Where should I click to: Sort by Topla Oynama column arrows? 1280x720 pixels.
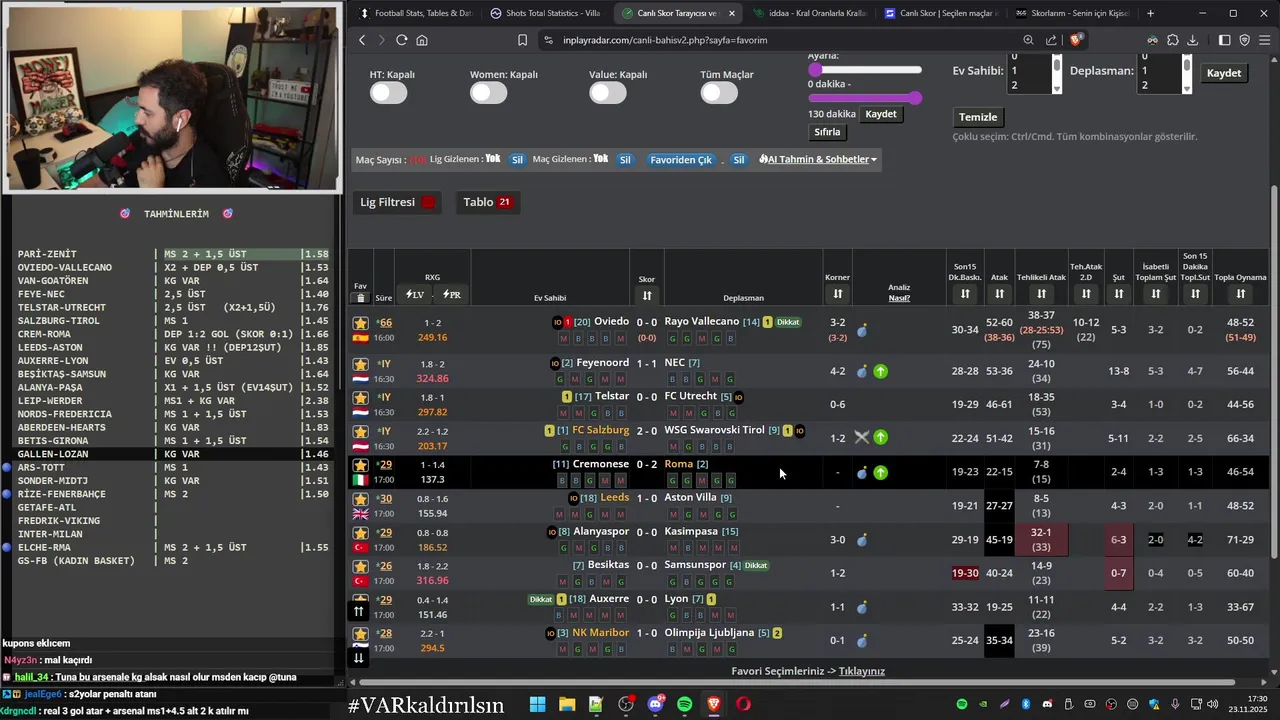tap(1240, 294)
